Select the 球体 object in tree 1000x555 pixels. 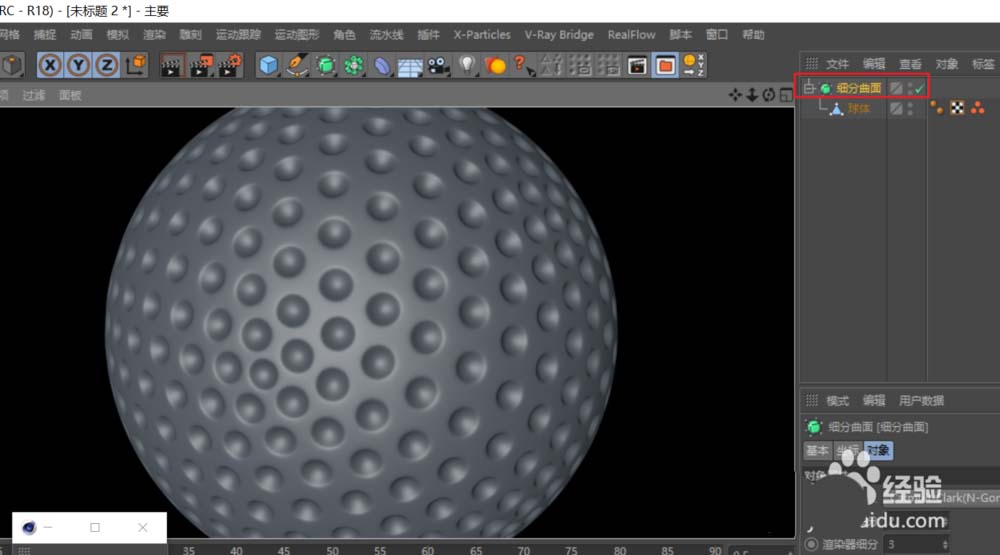pos(858,108)
